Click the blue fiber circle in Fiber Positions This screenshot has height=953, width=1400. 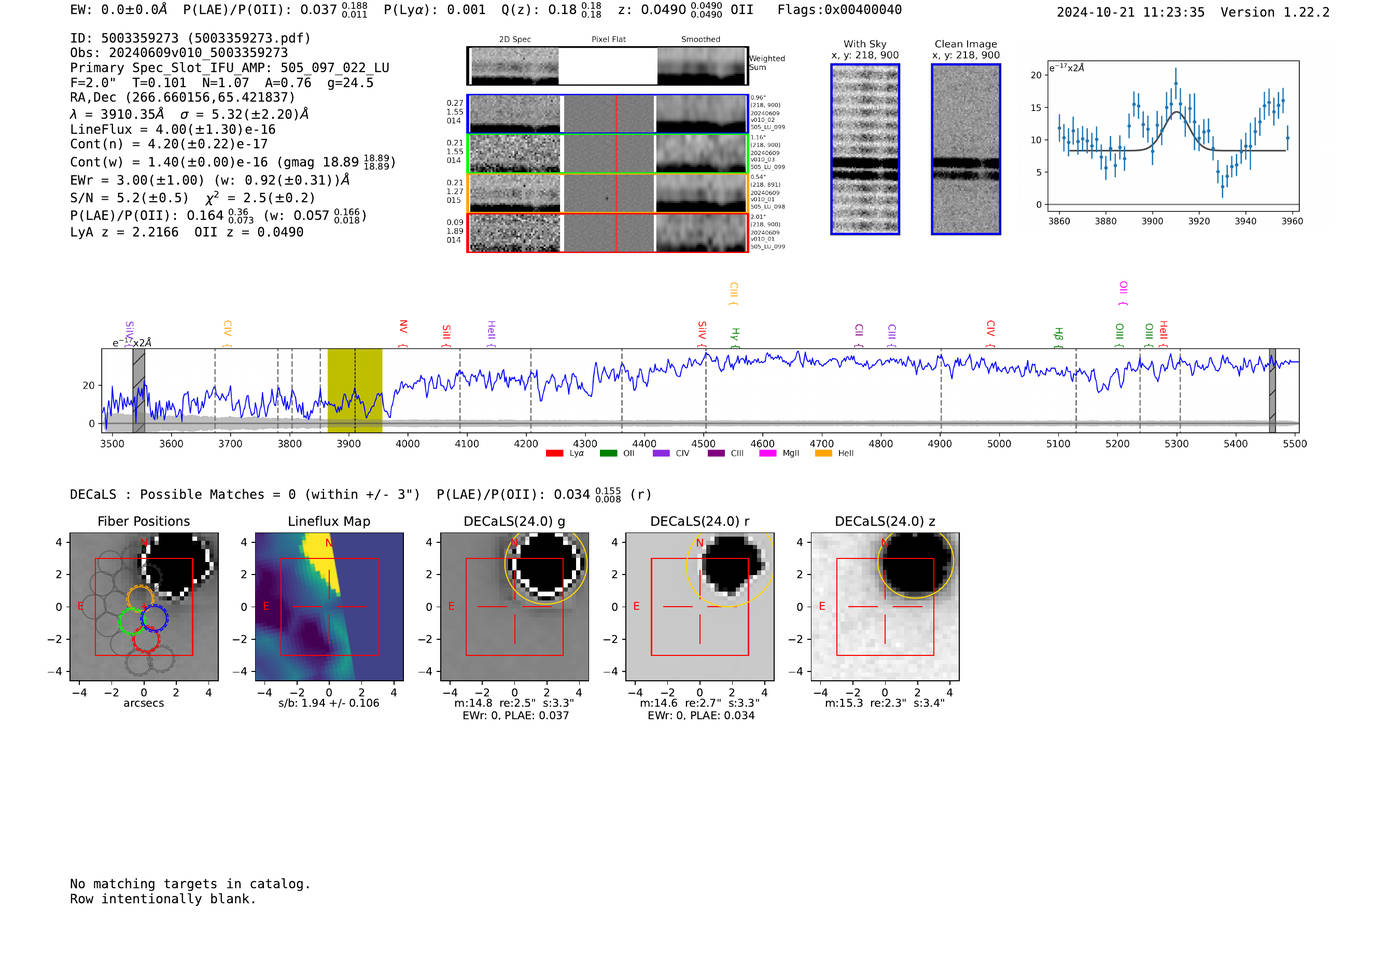click(153, 618)
